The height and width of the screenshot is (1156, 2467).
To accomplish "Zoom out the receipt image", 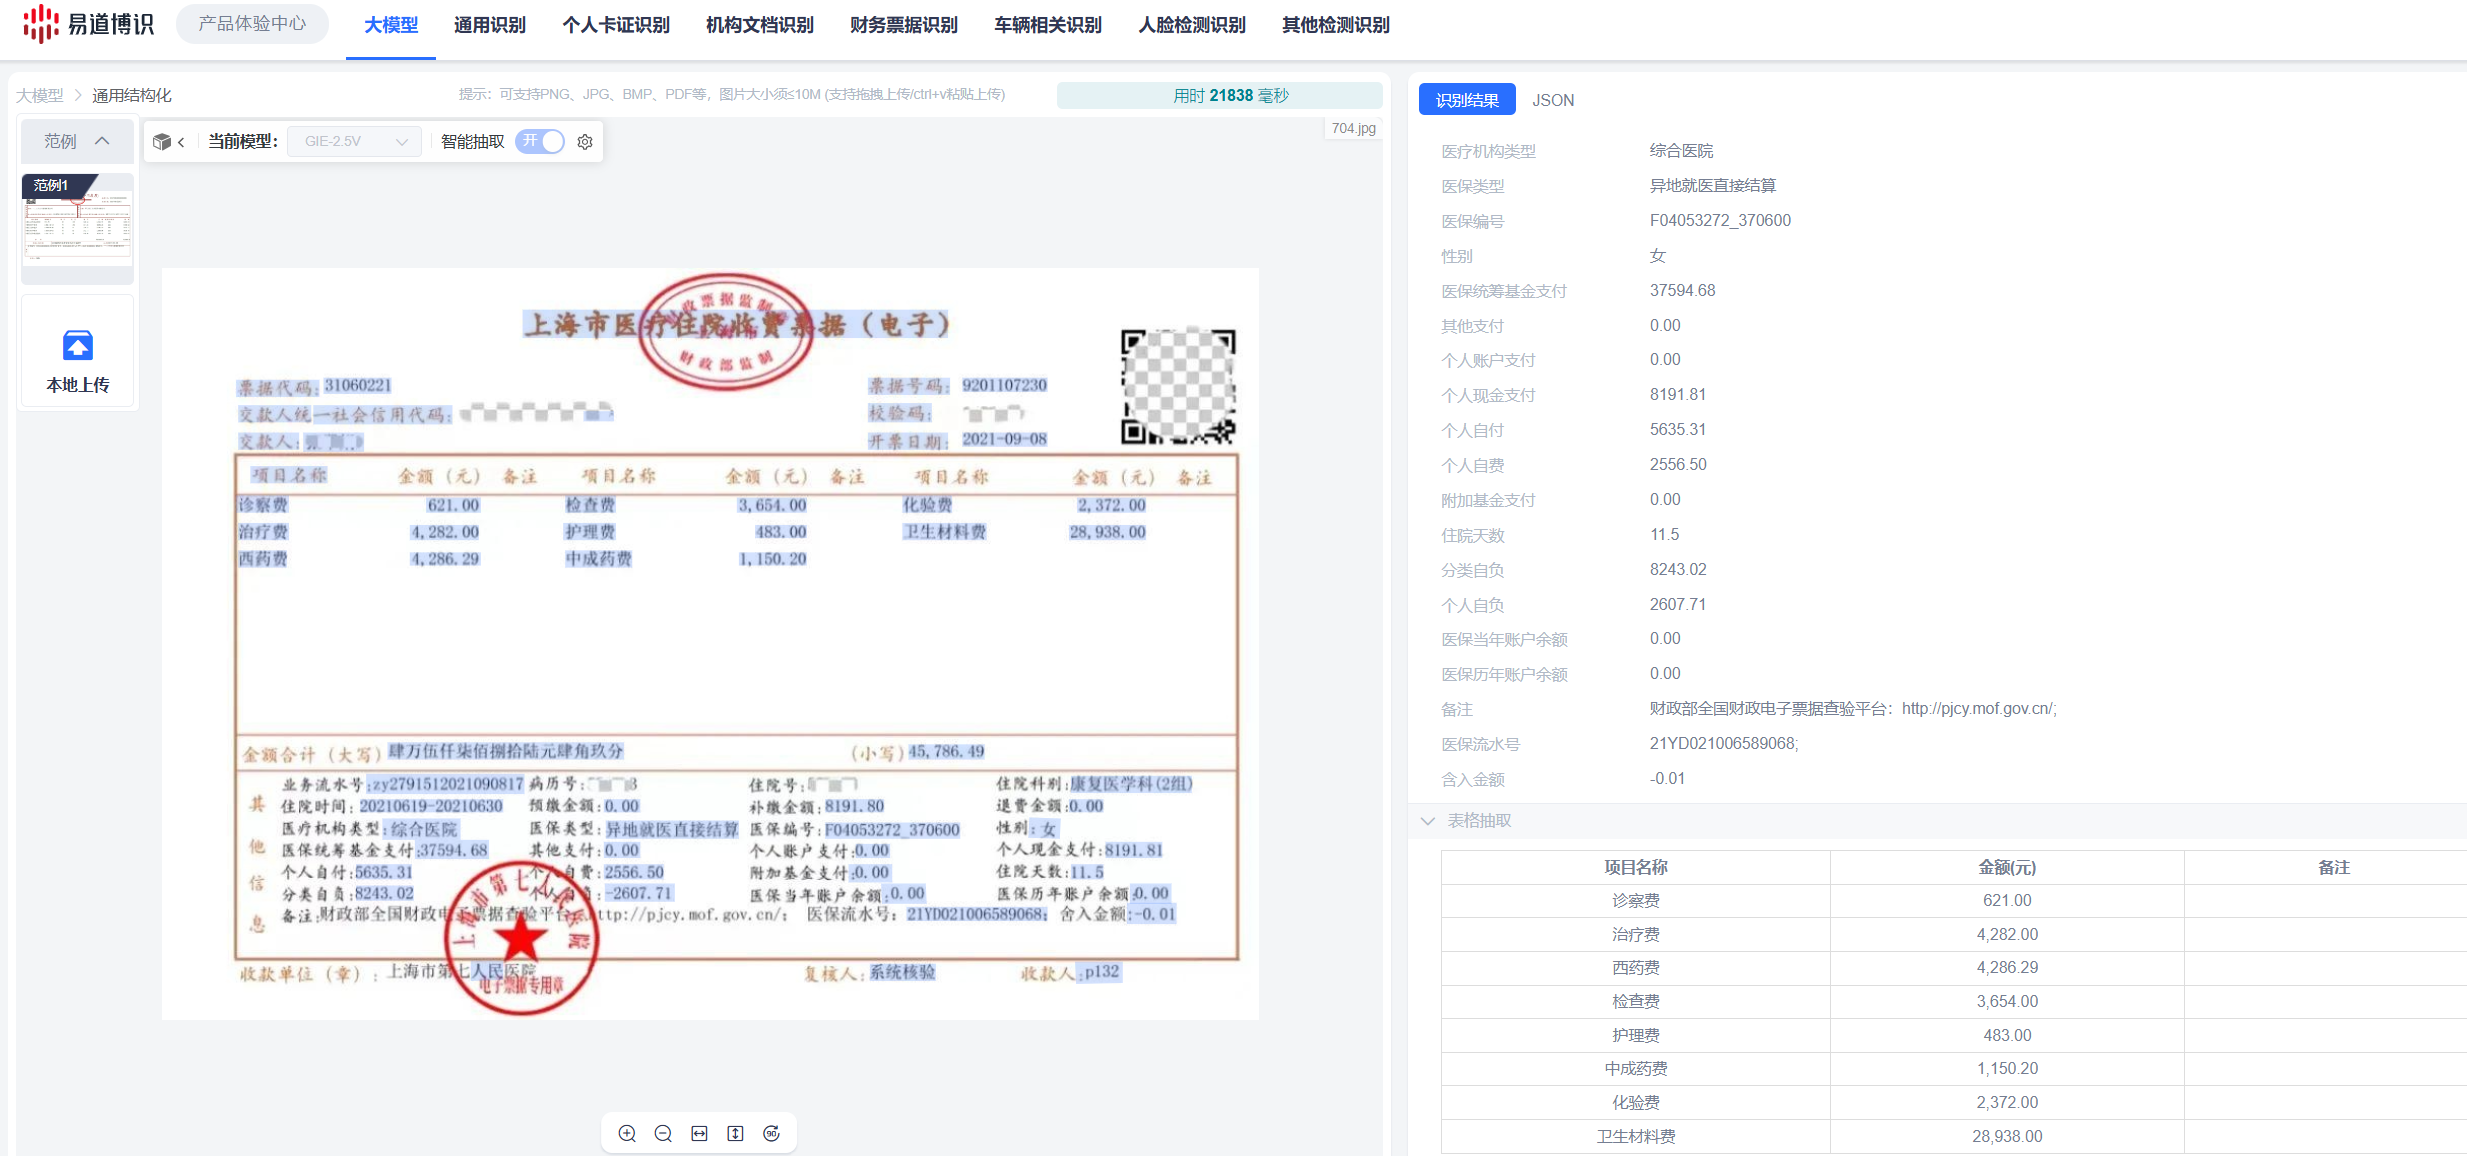I will (x=663, y=1133).
